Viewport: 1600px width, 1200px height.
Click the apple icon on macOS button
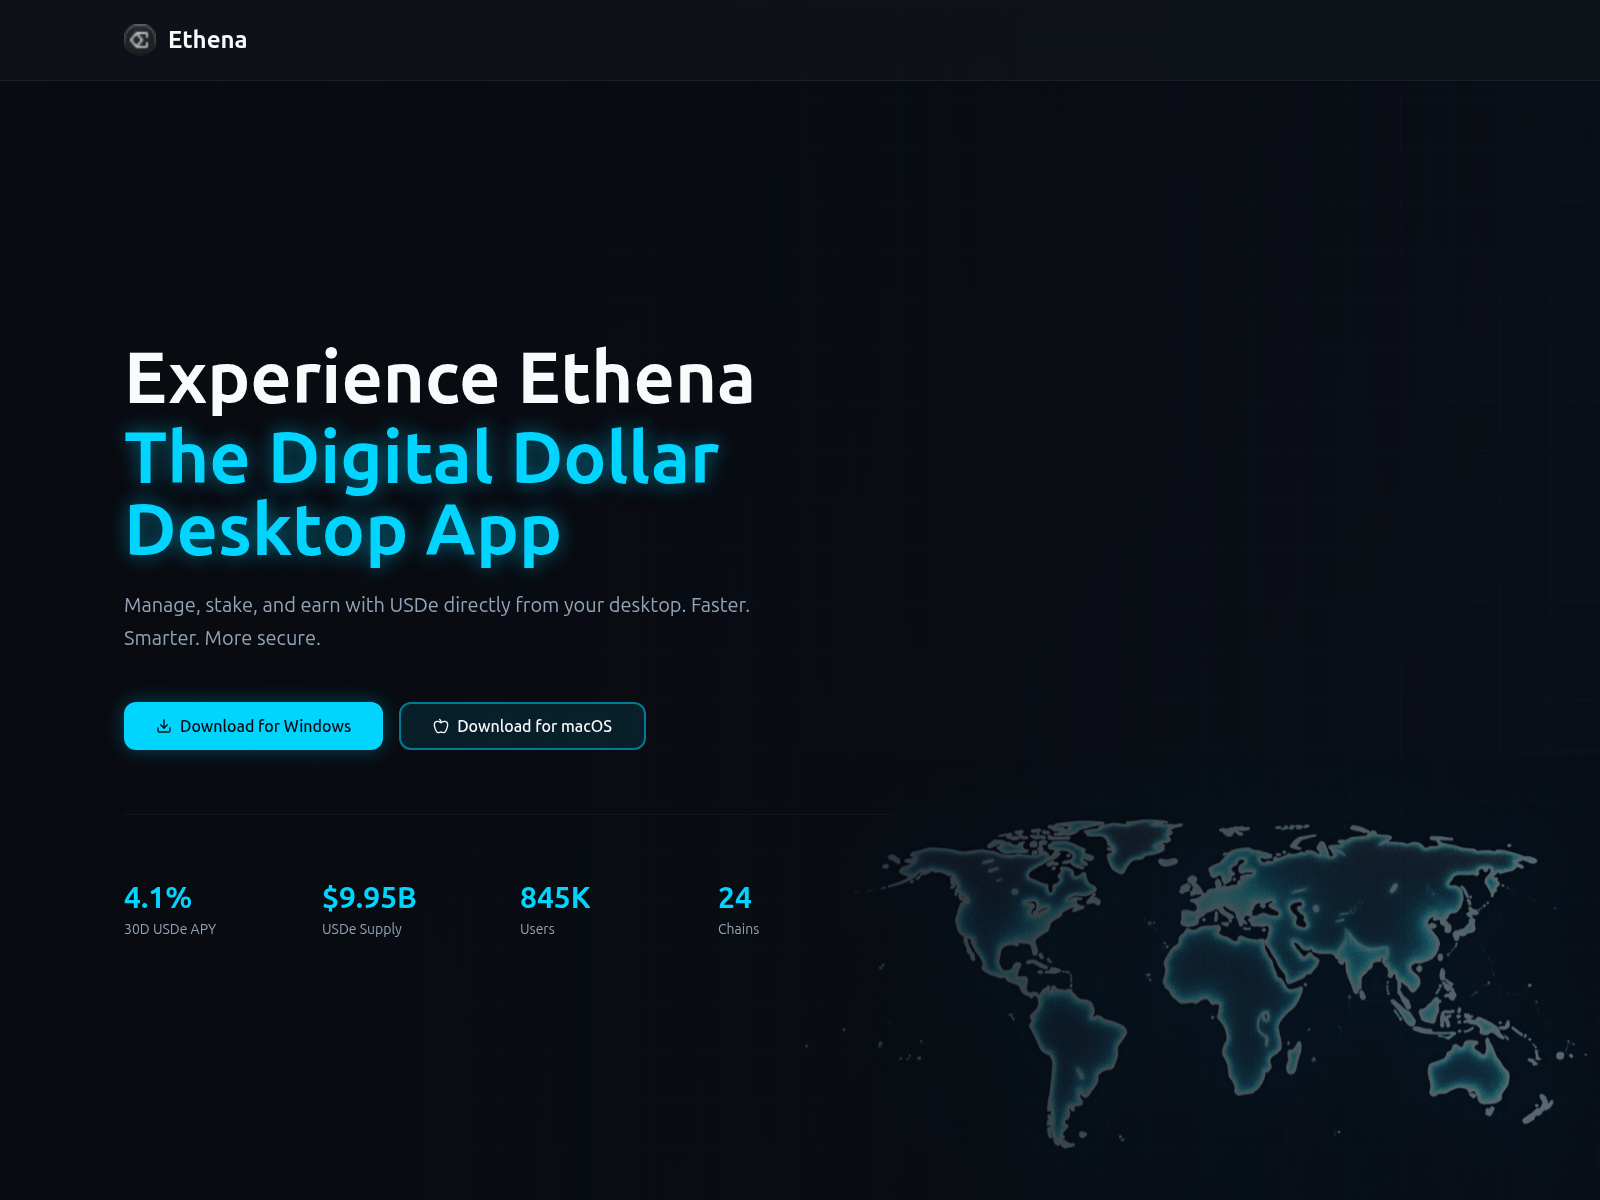(x=441, y=726)
